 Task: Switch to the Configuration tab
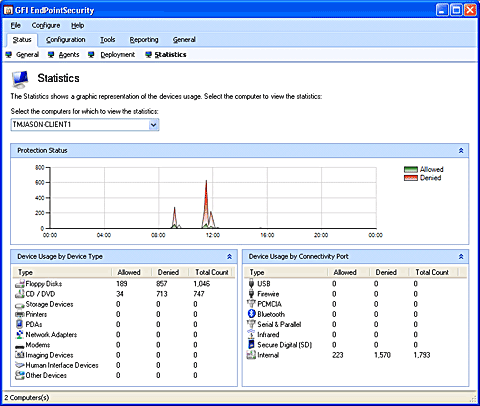click(x=66, y=40)
